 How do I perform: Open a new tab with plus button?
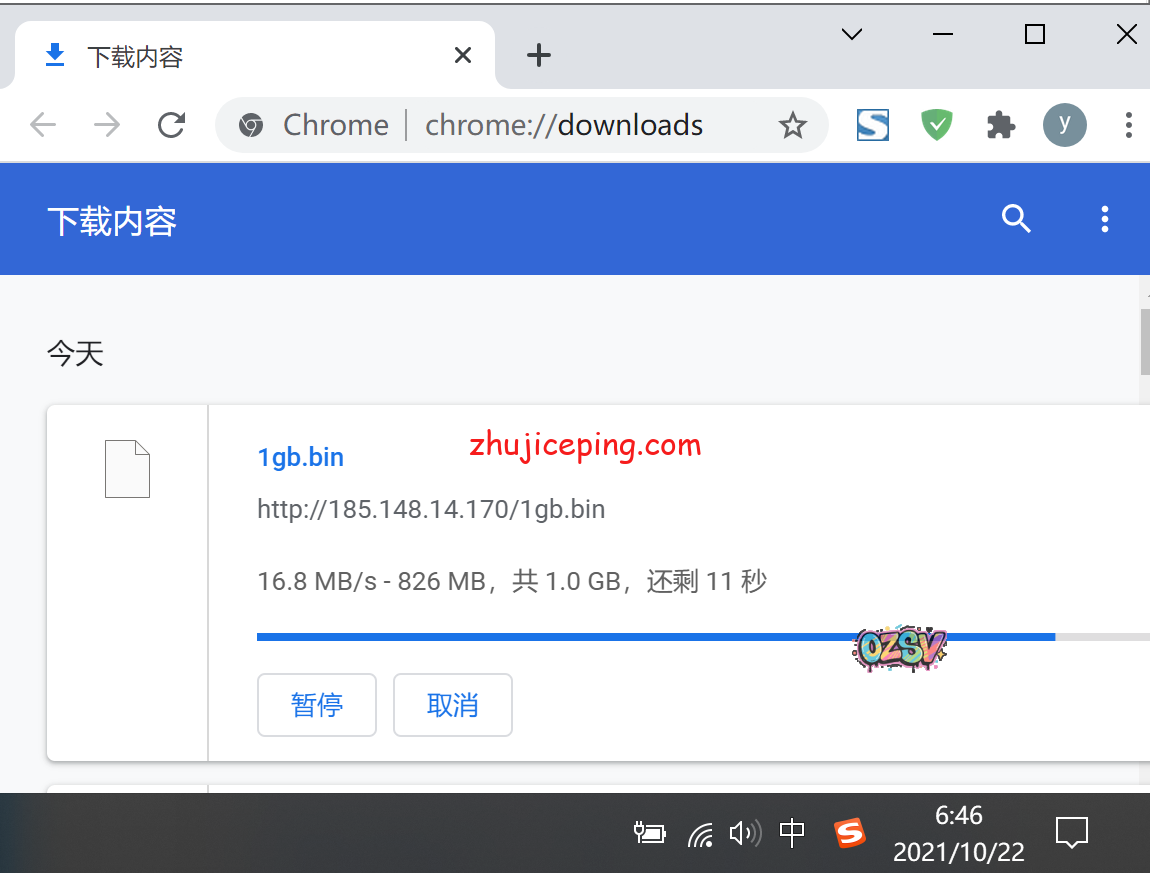539,56
